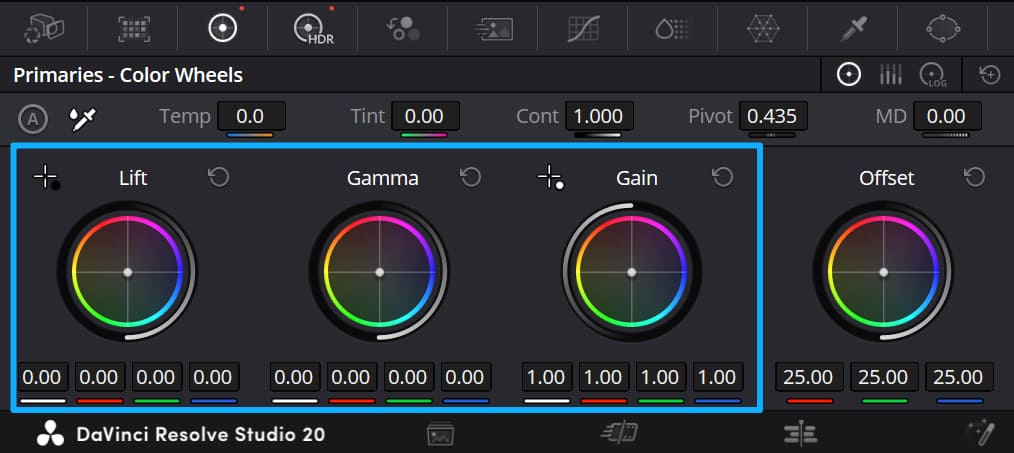Open the droplet-and-dots palette icon
This screenshot has height=453, width=1014.
(x=673, y=29)
